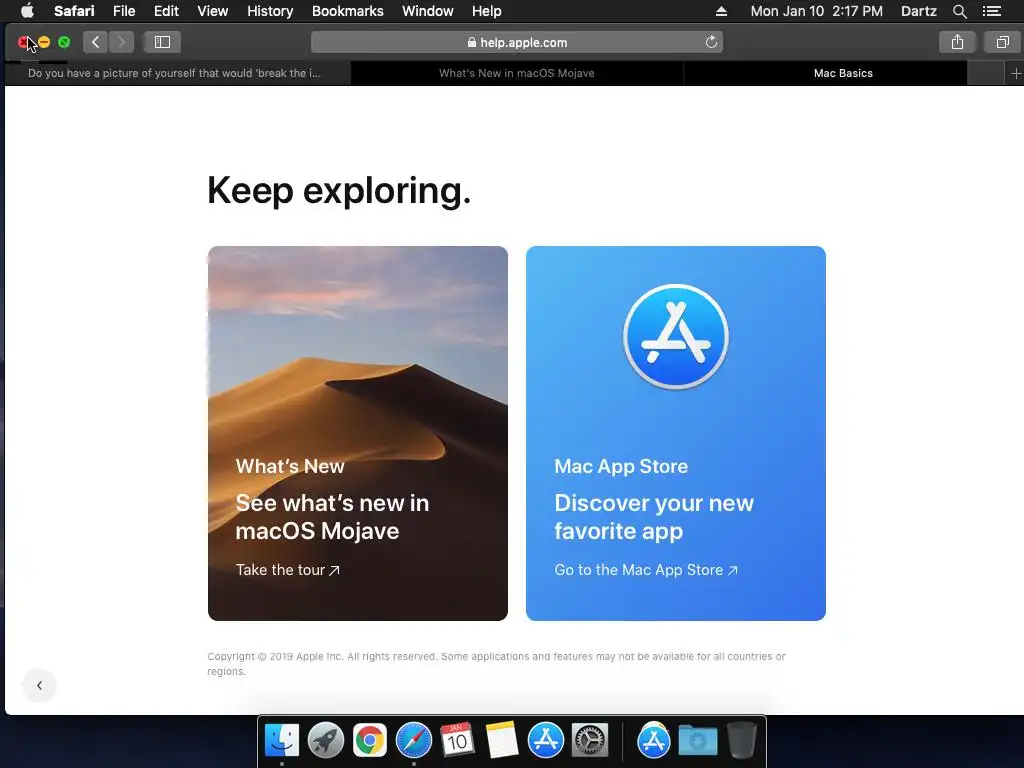
Task: Reload the help.apple.com page
Action: (x=711, y=42)
